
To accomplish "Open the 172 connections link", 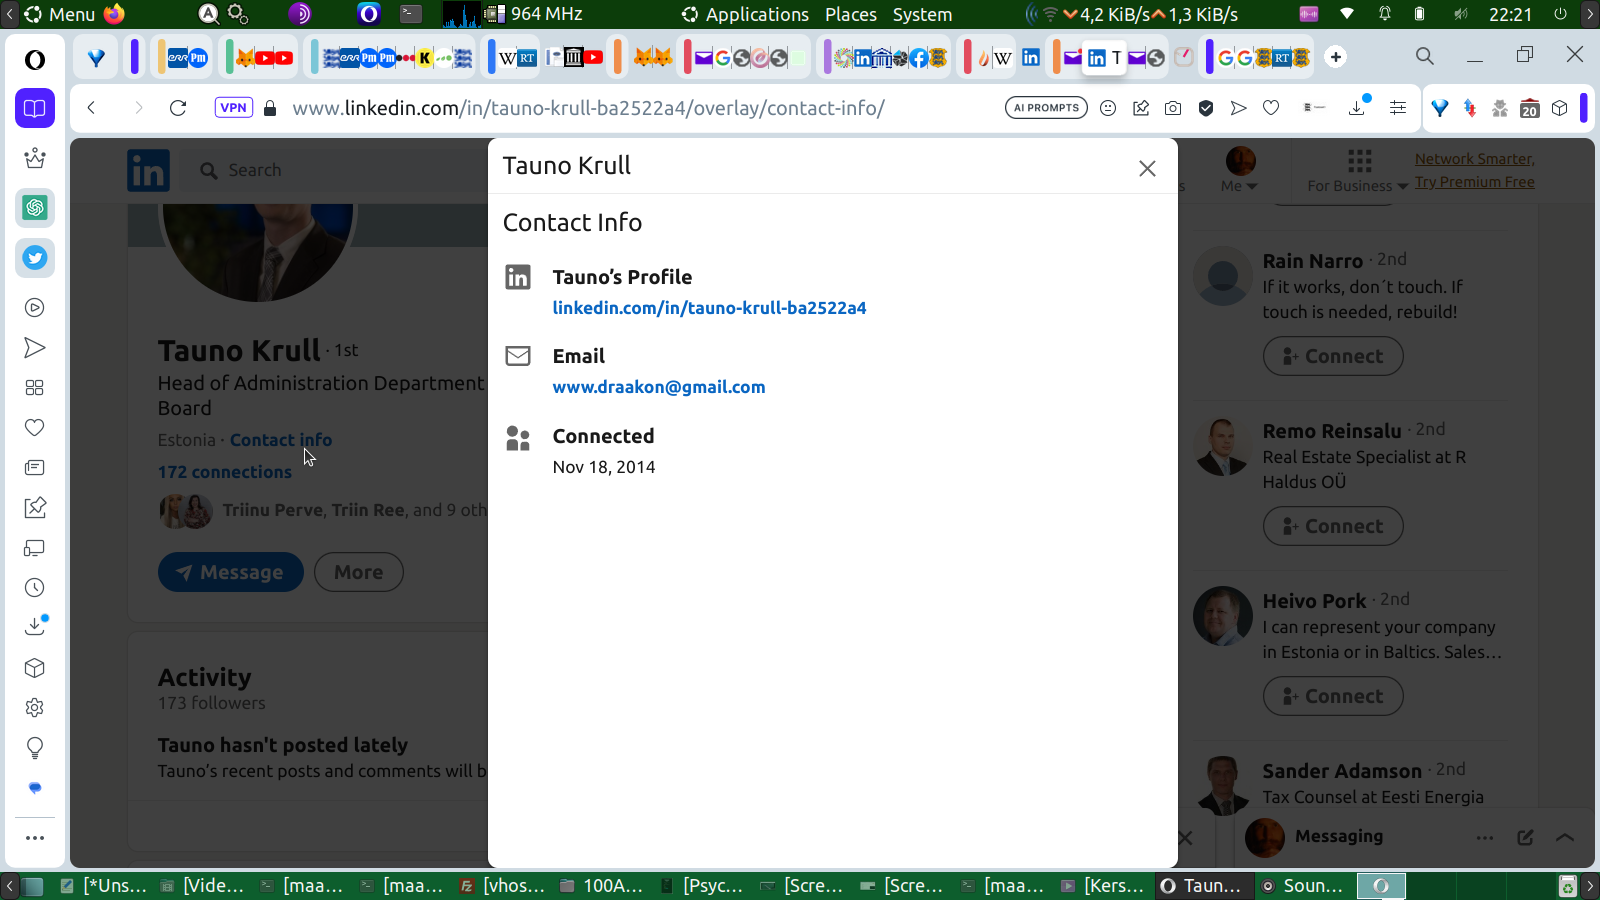I will [225, 472].
